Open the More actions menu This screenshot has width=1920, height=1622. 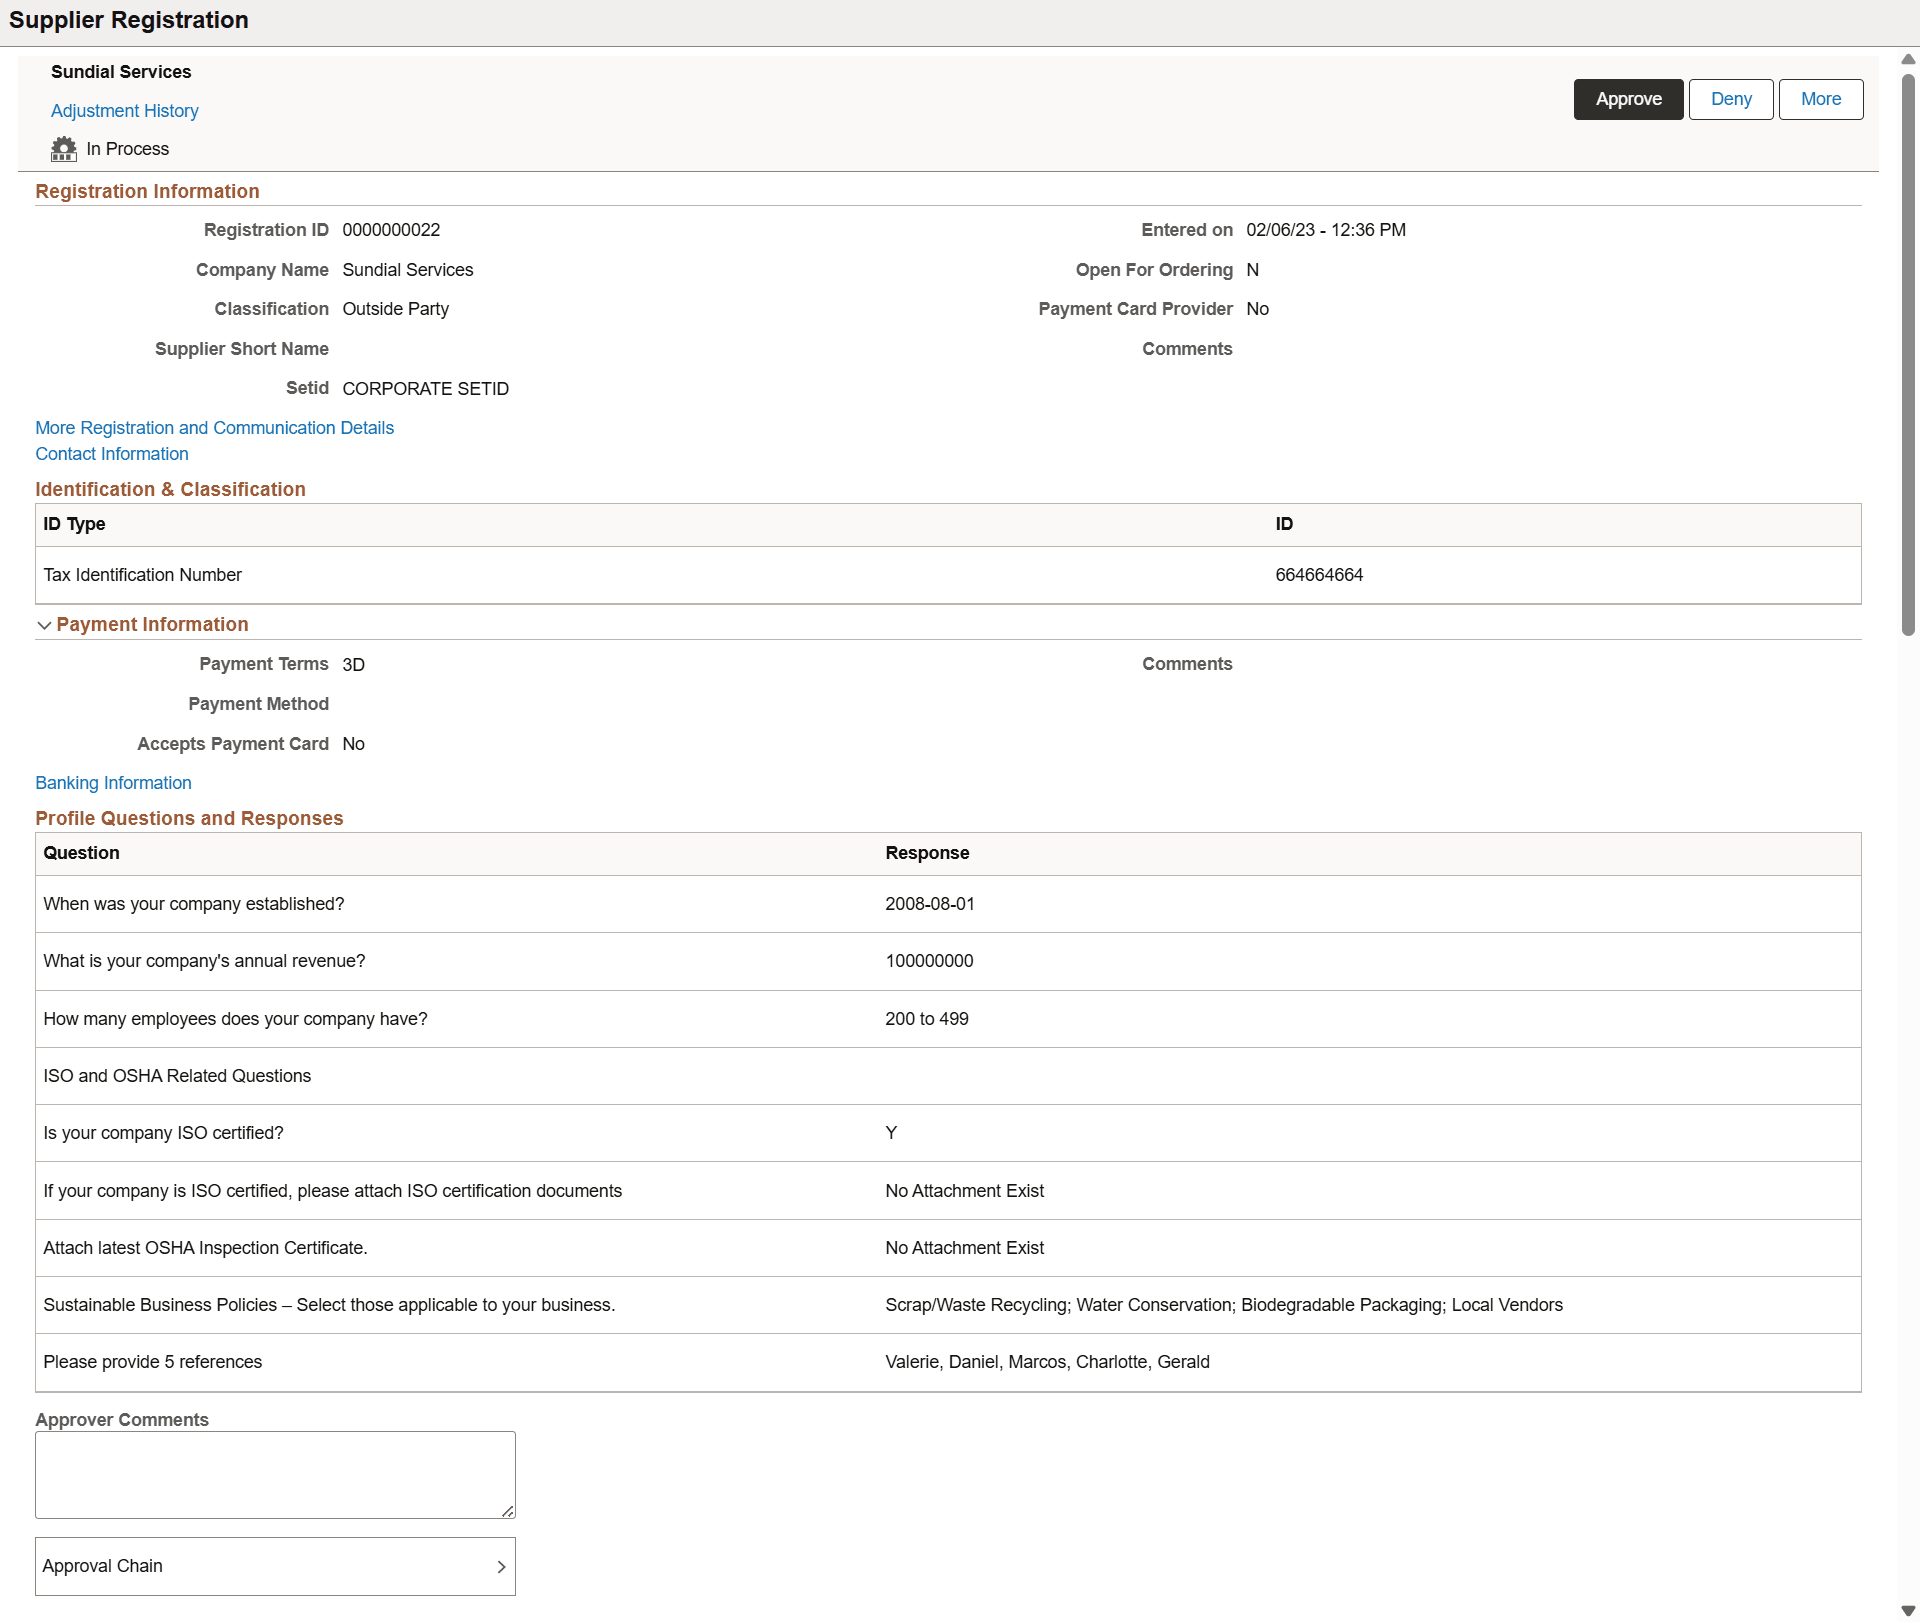(x=1820, y=99)
